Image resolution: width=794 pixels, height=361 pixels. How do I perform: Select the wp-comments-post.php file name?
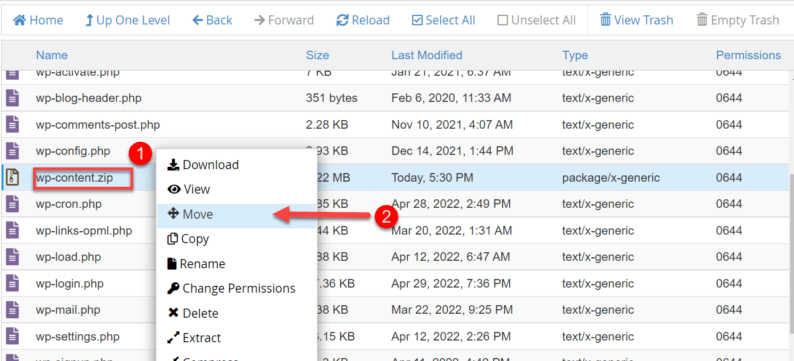[98, 124]
